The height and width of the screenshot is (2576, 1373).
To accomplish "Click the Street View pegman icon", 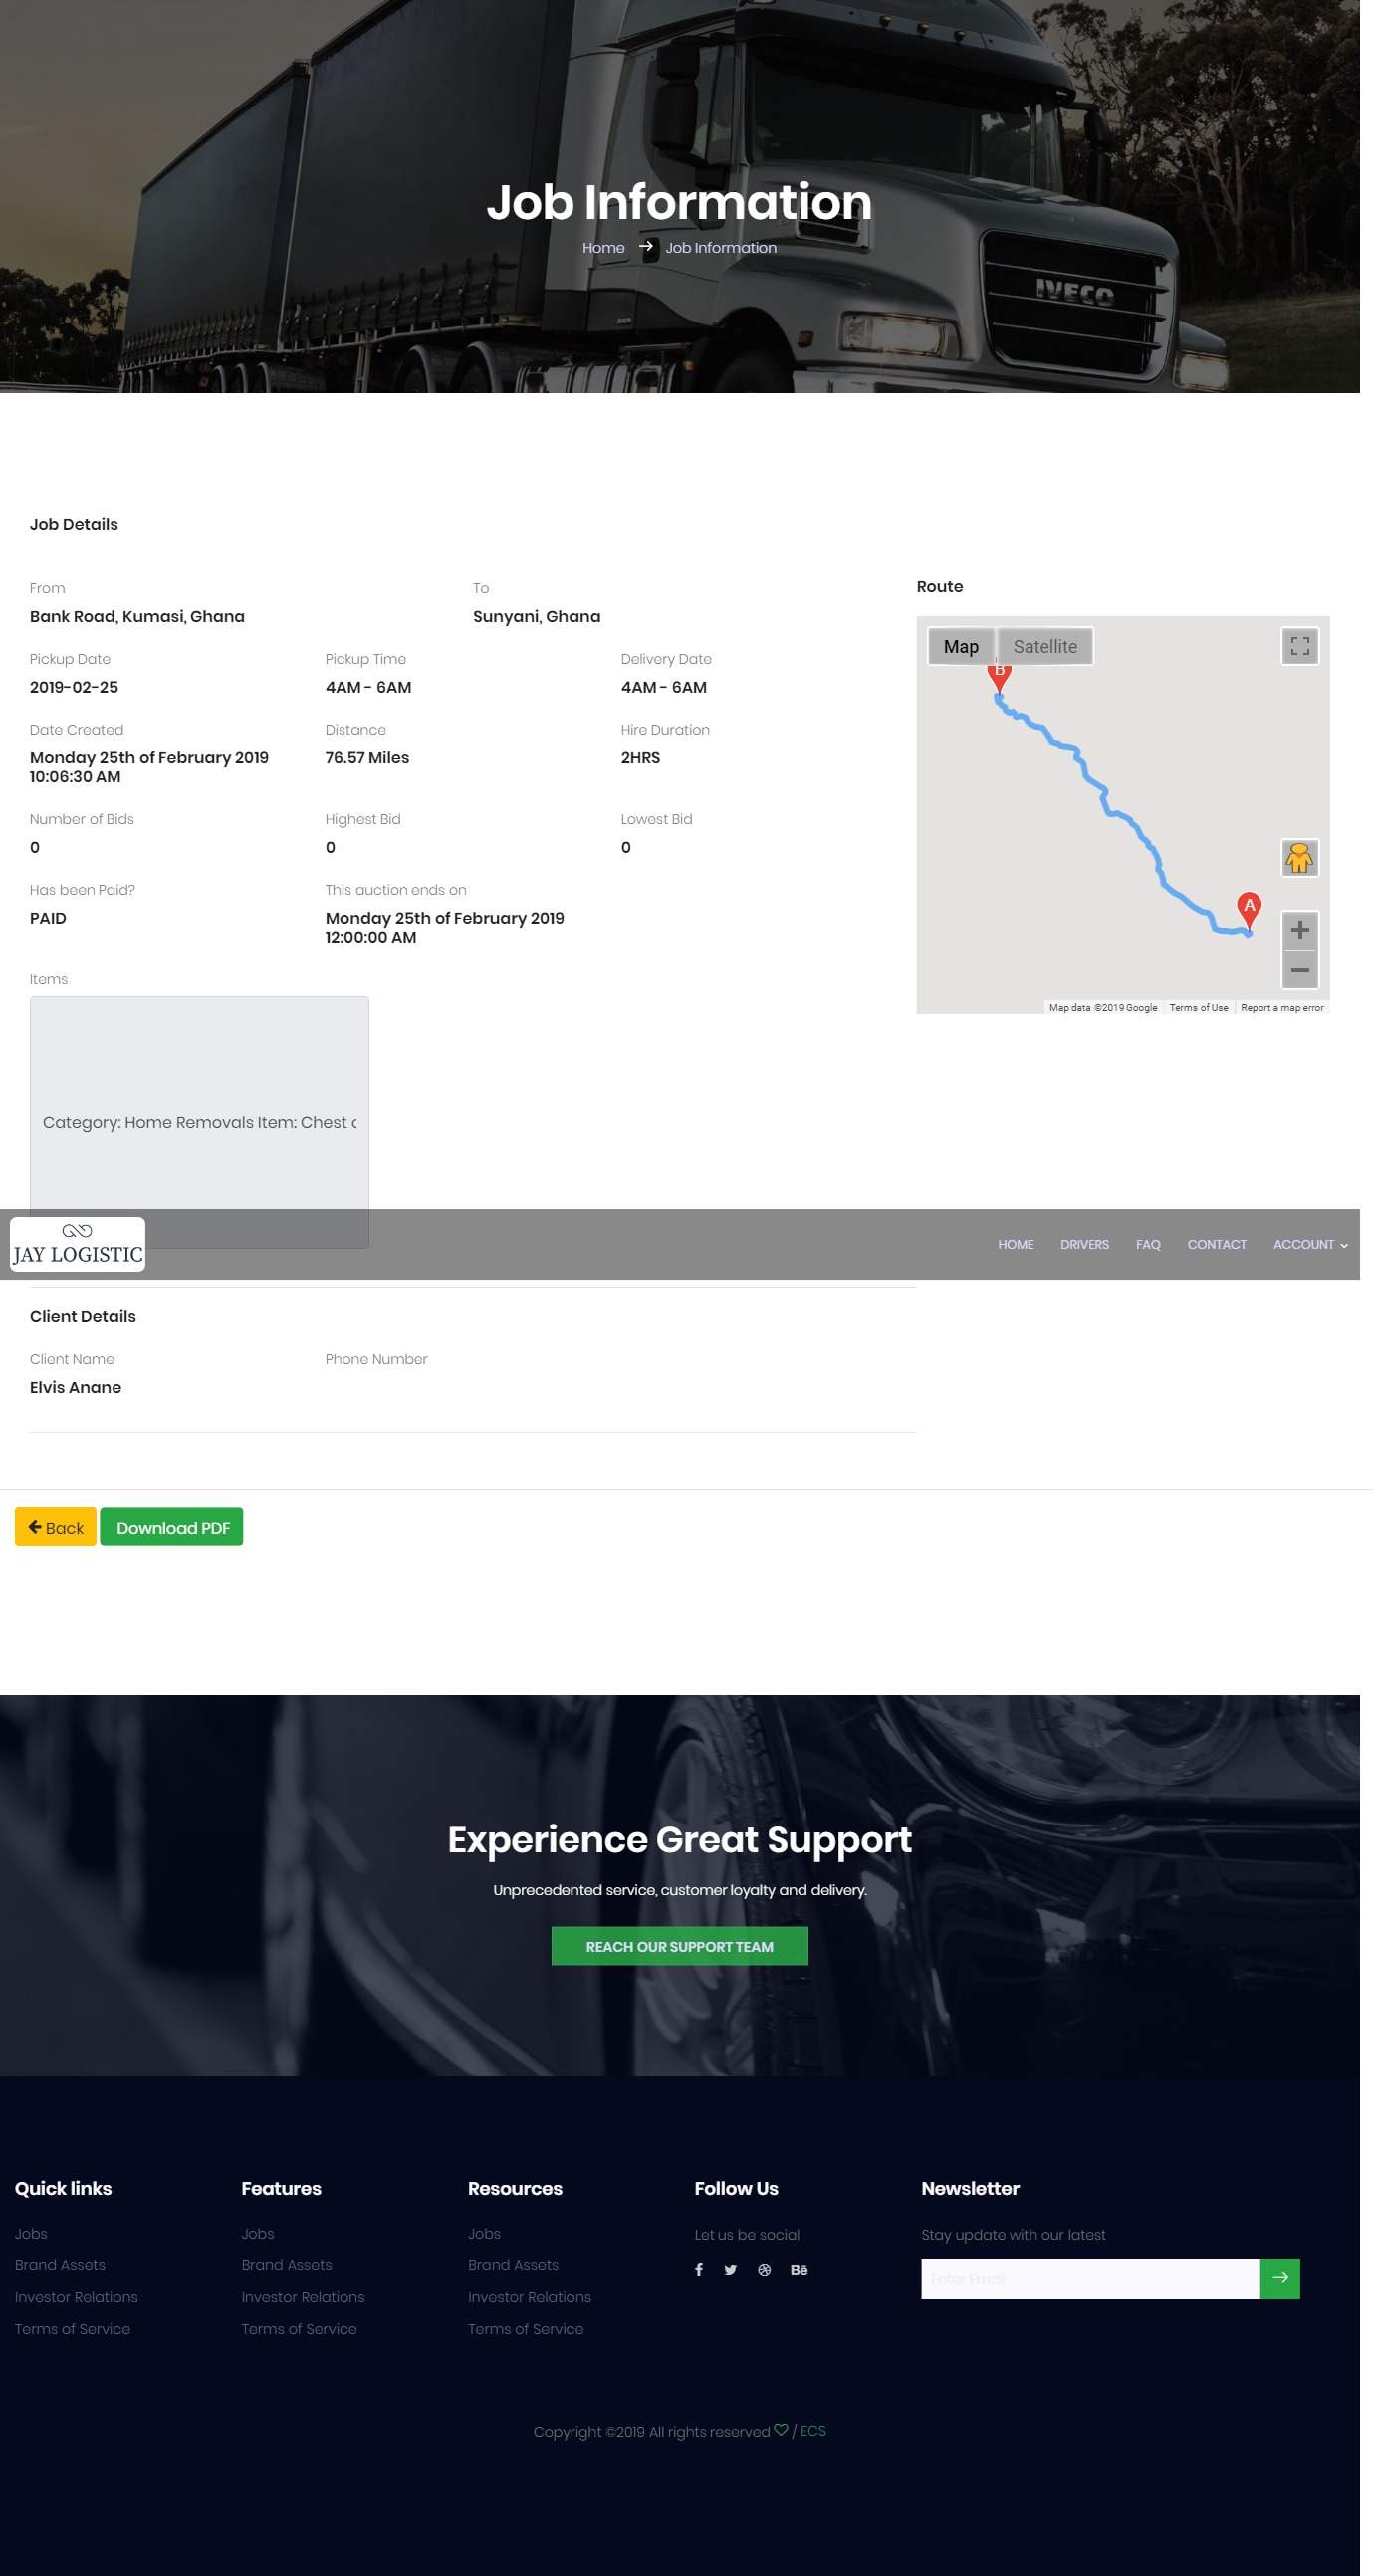I will (1299, 858).
